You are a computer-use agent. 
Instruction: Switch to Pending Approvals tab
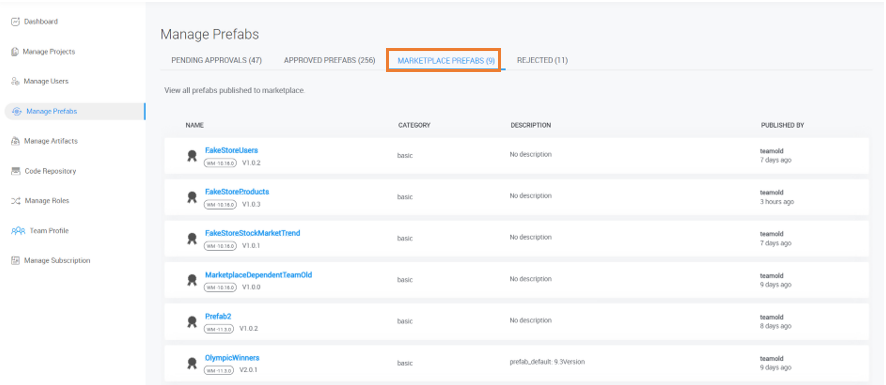(x=216, y=60)
